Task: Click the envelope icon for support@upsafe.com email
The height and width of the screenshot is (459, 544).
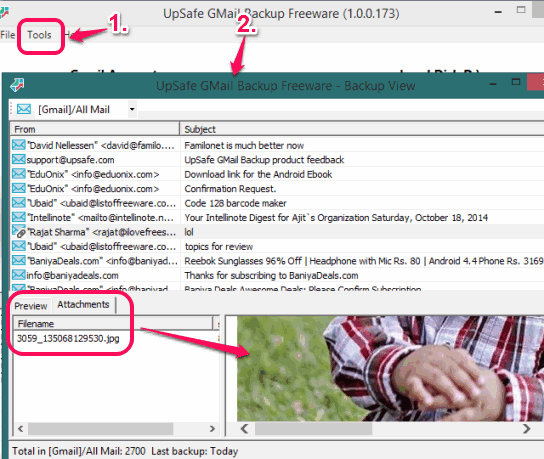Action: [x=19, y=160]
